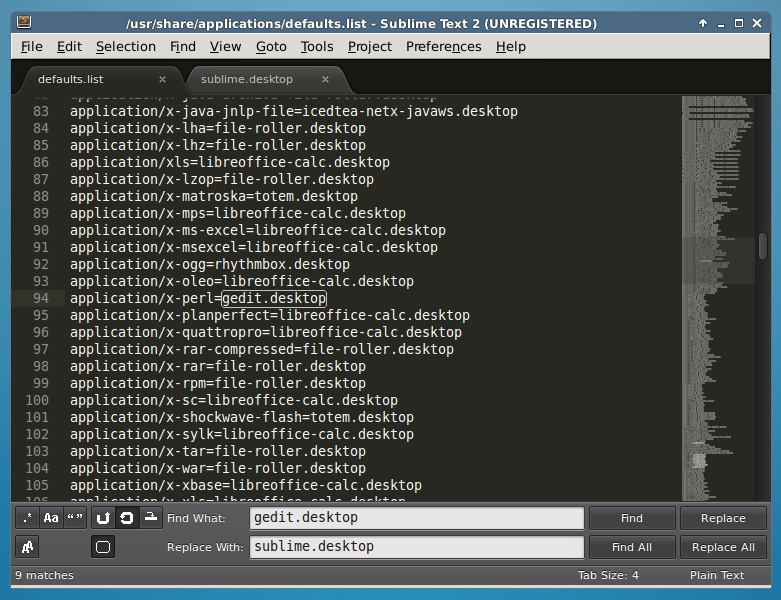781x600 pixels.
Task: Click the reverse direction search icon
Action: click(x=103, y=518)
